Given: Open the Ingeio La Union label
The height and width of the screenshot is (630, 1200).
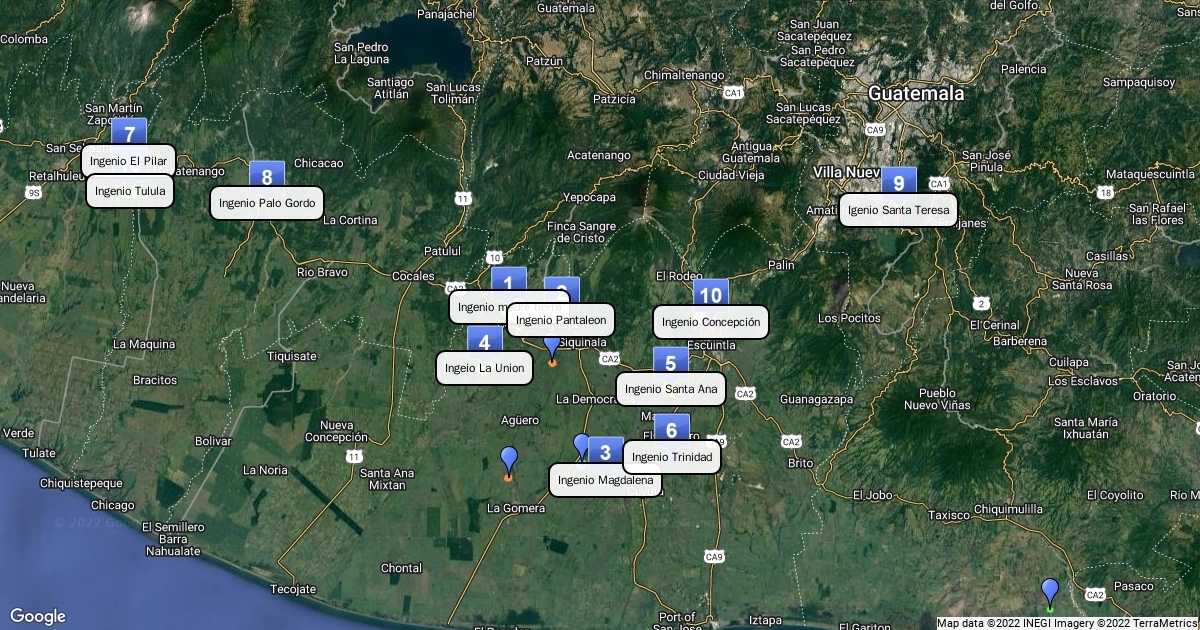Looking at the screenshot, I should tap(484, 368).
